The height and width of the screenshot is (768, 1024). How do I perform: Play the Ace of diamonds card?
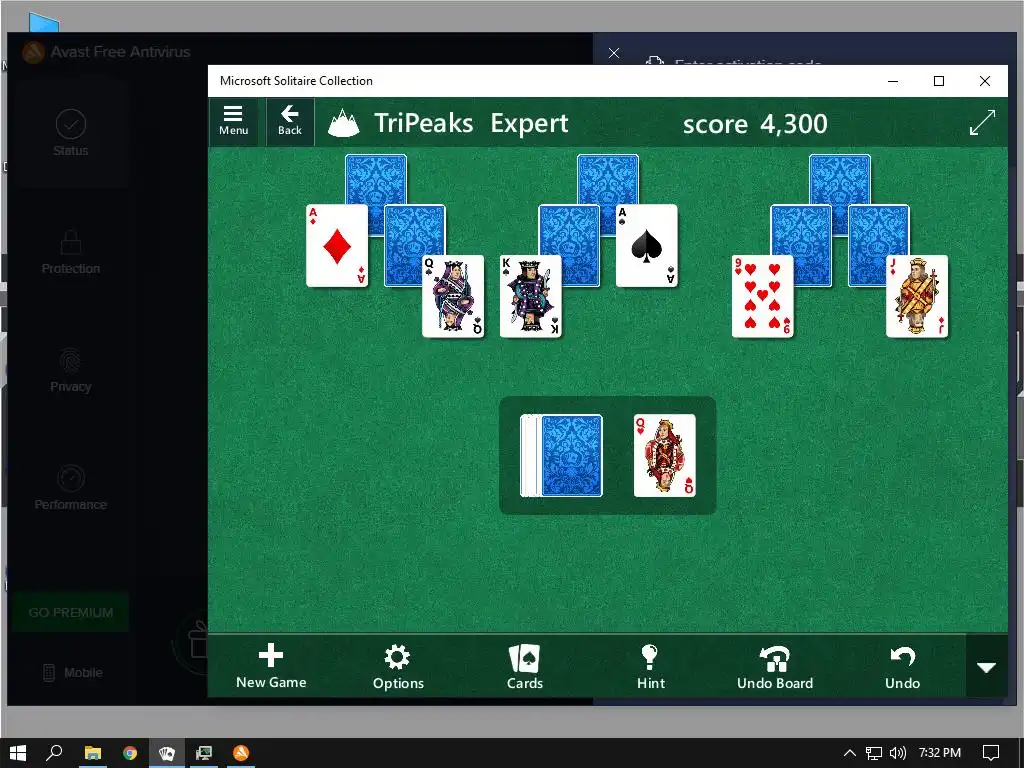click(336, 246)
